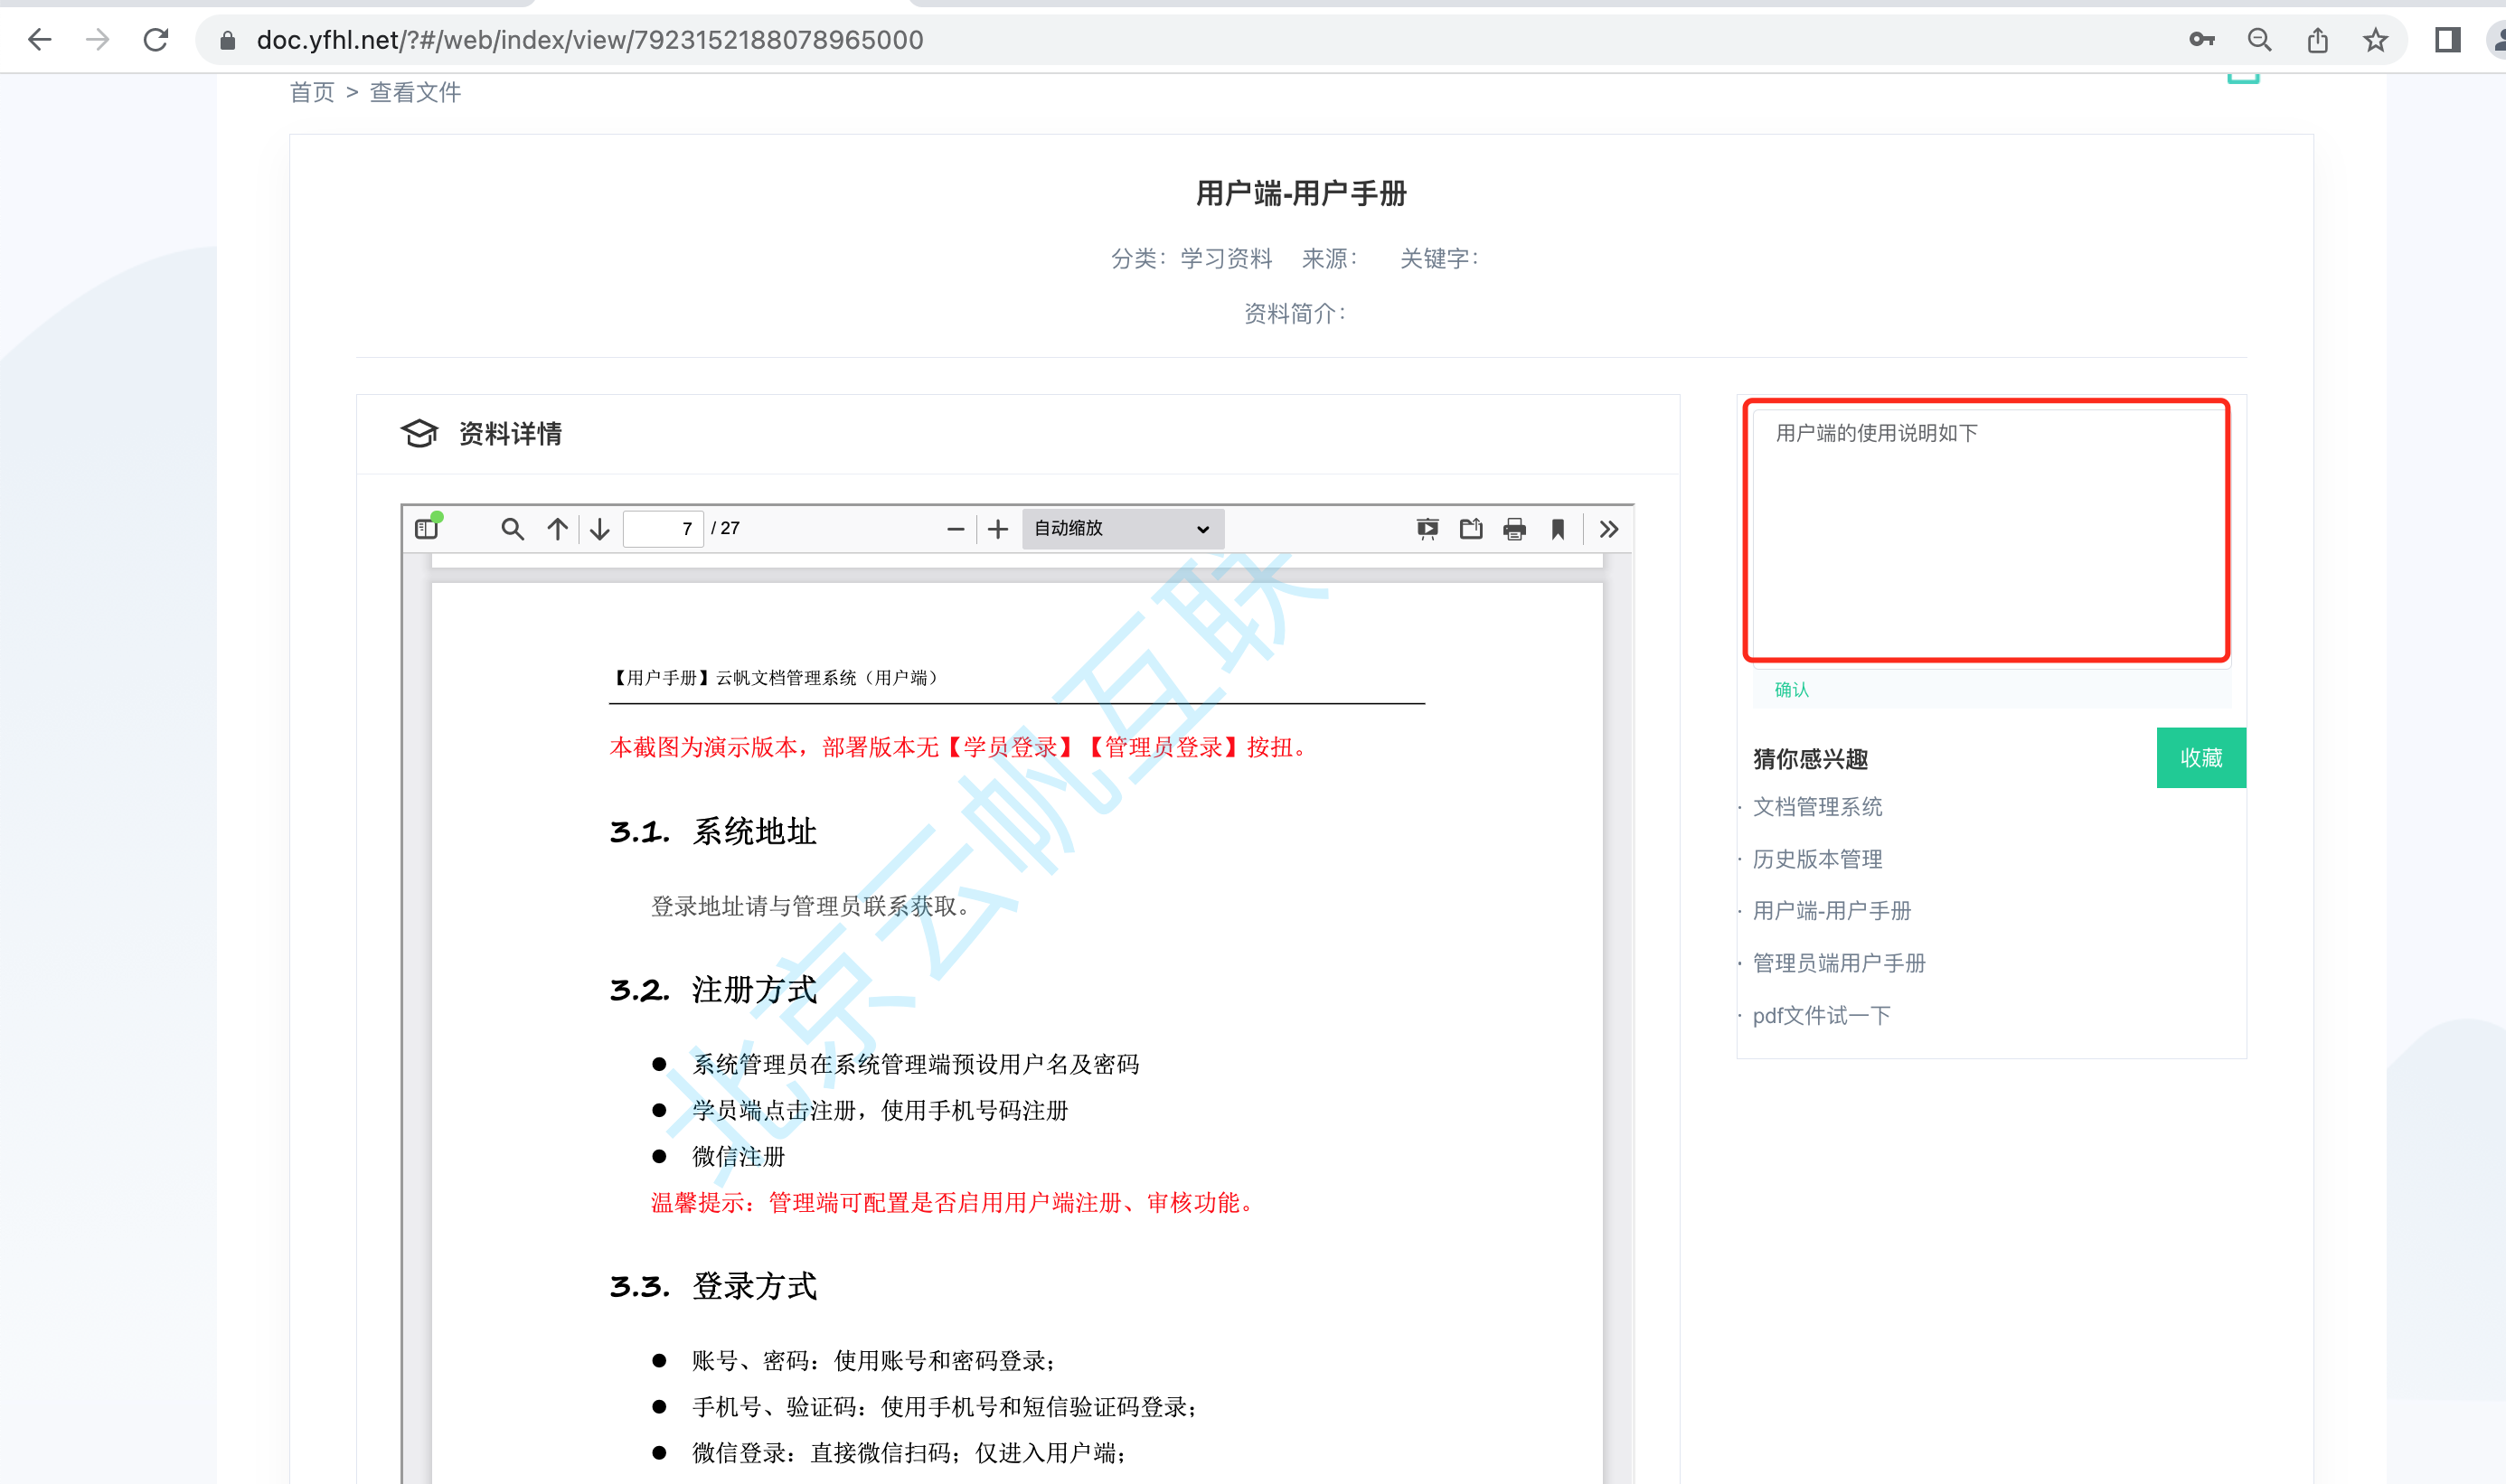
Task: Click the 猜你感兴趣 section heading
Action: [1810, 759]
